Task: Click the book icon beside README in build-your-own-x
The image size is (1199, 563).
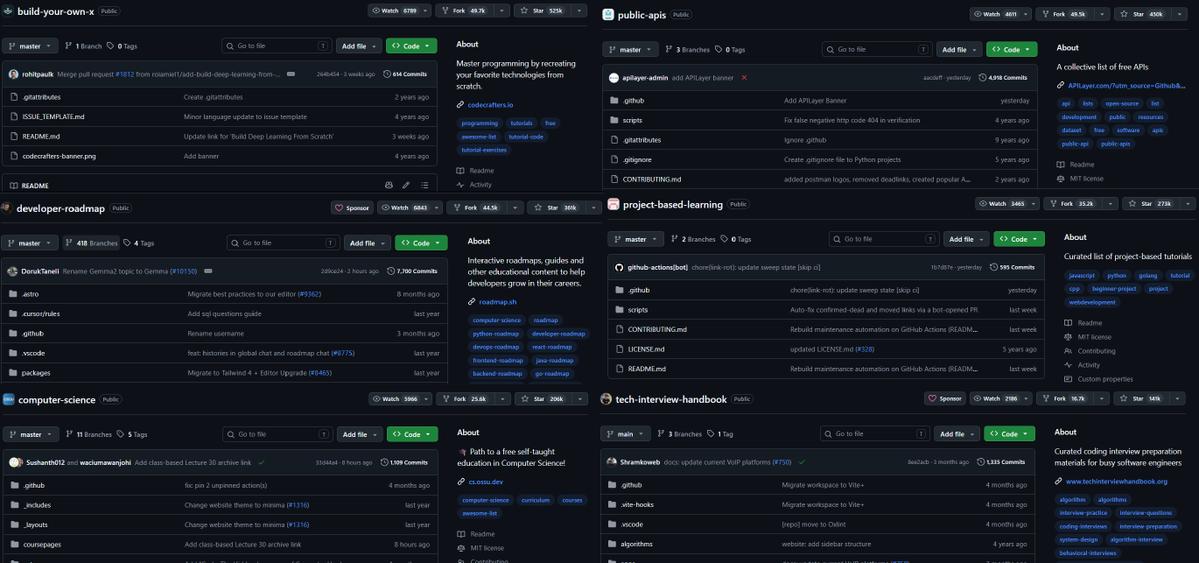Action: pos(14,185)
